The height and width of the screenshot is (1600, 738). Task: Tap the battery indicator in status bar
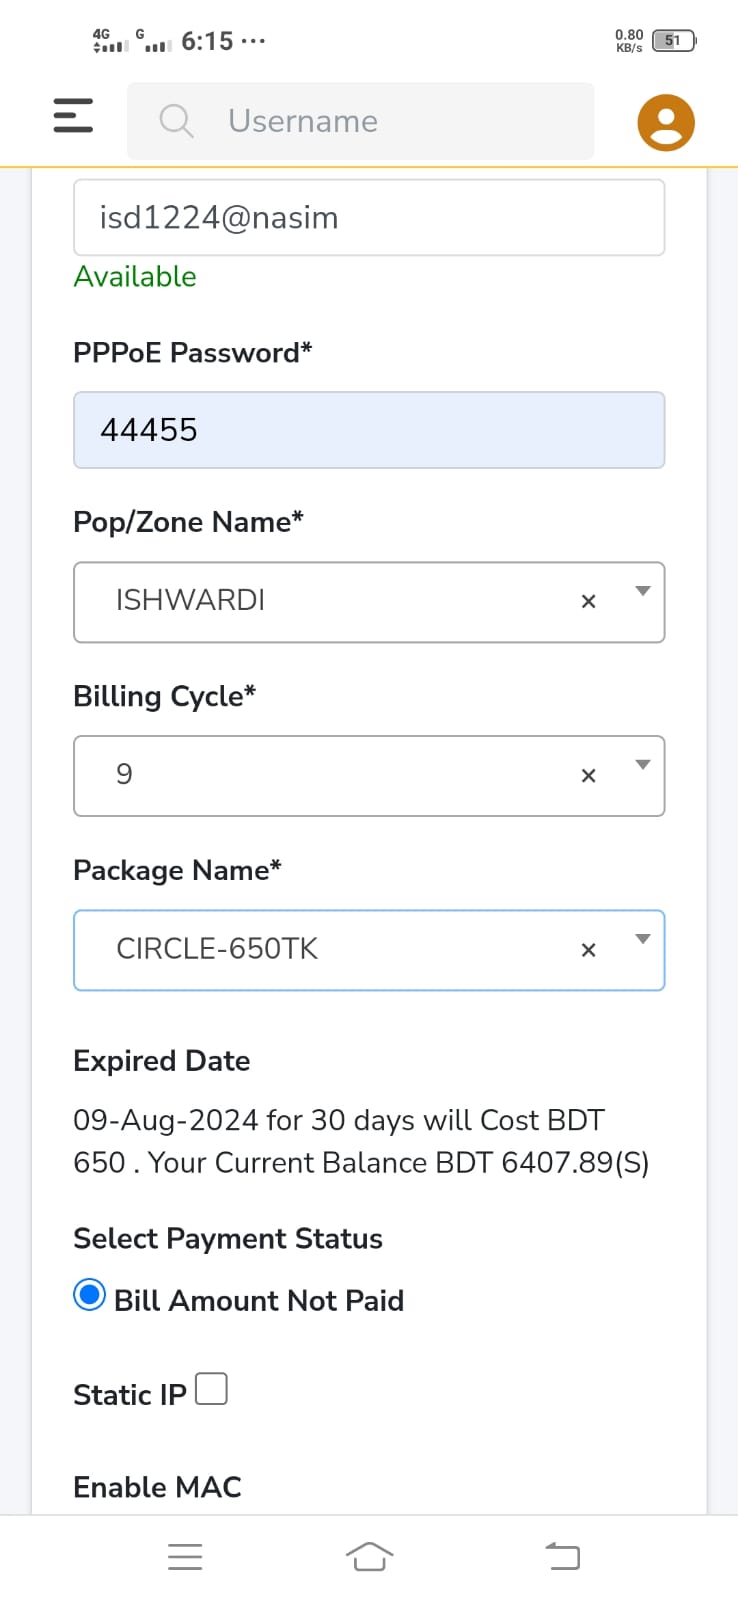674,41
